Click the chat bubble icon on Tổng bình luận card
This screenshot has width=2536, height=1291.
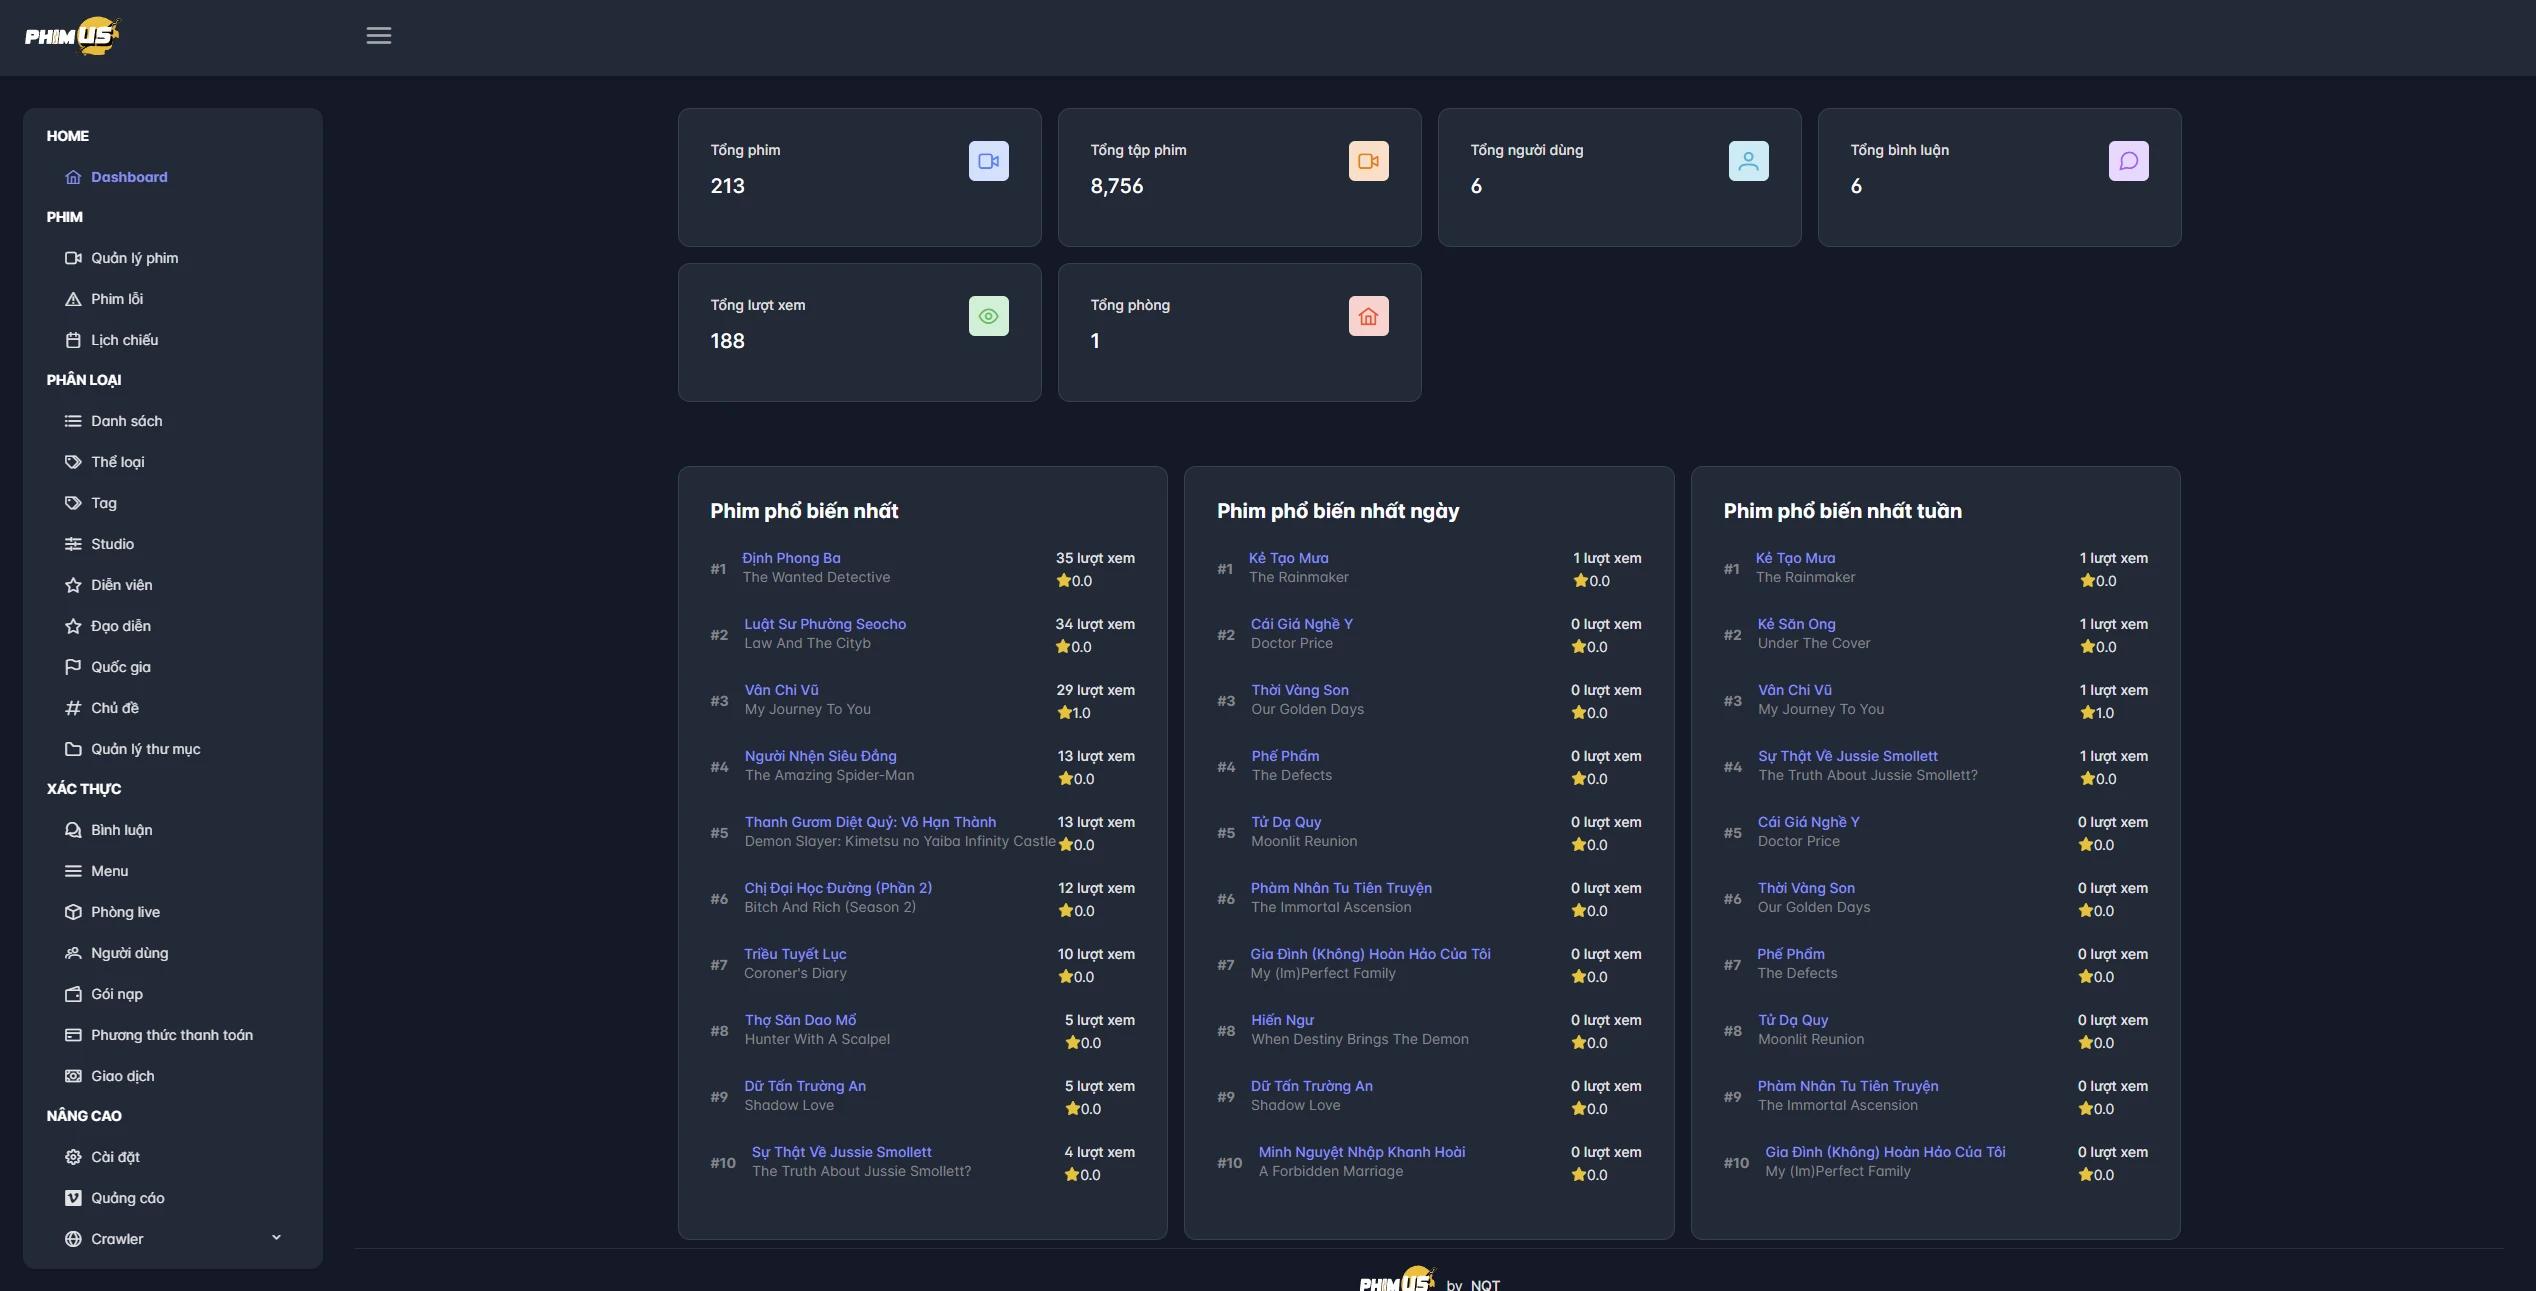point(2129,161)
